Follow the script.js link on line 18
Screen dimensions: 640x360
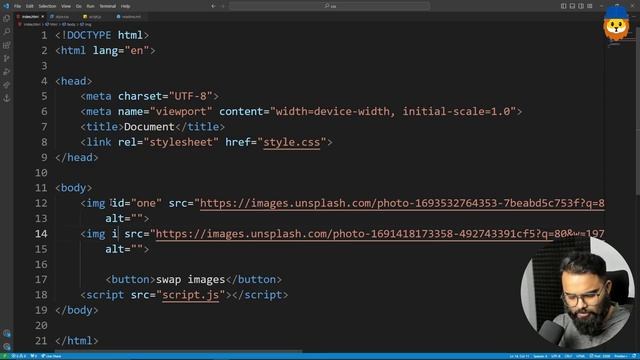coord(191,295)
